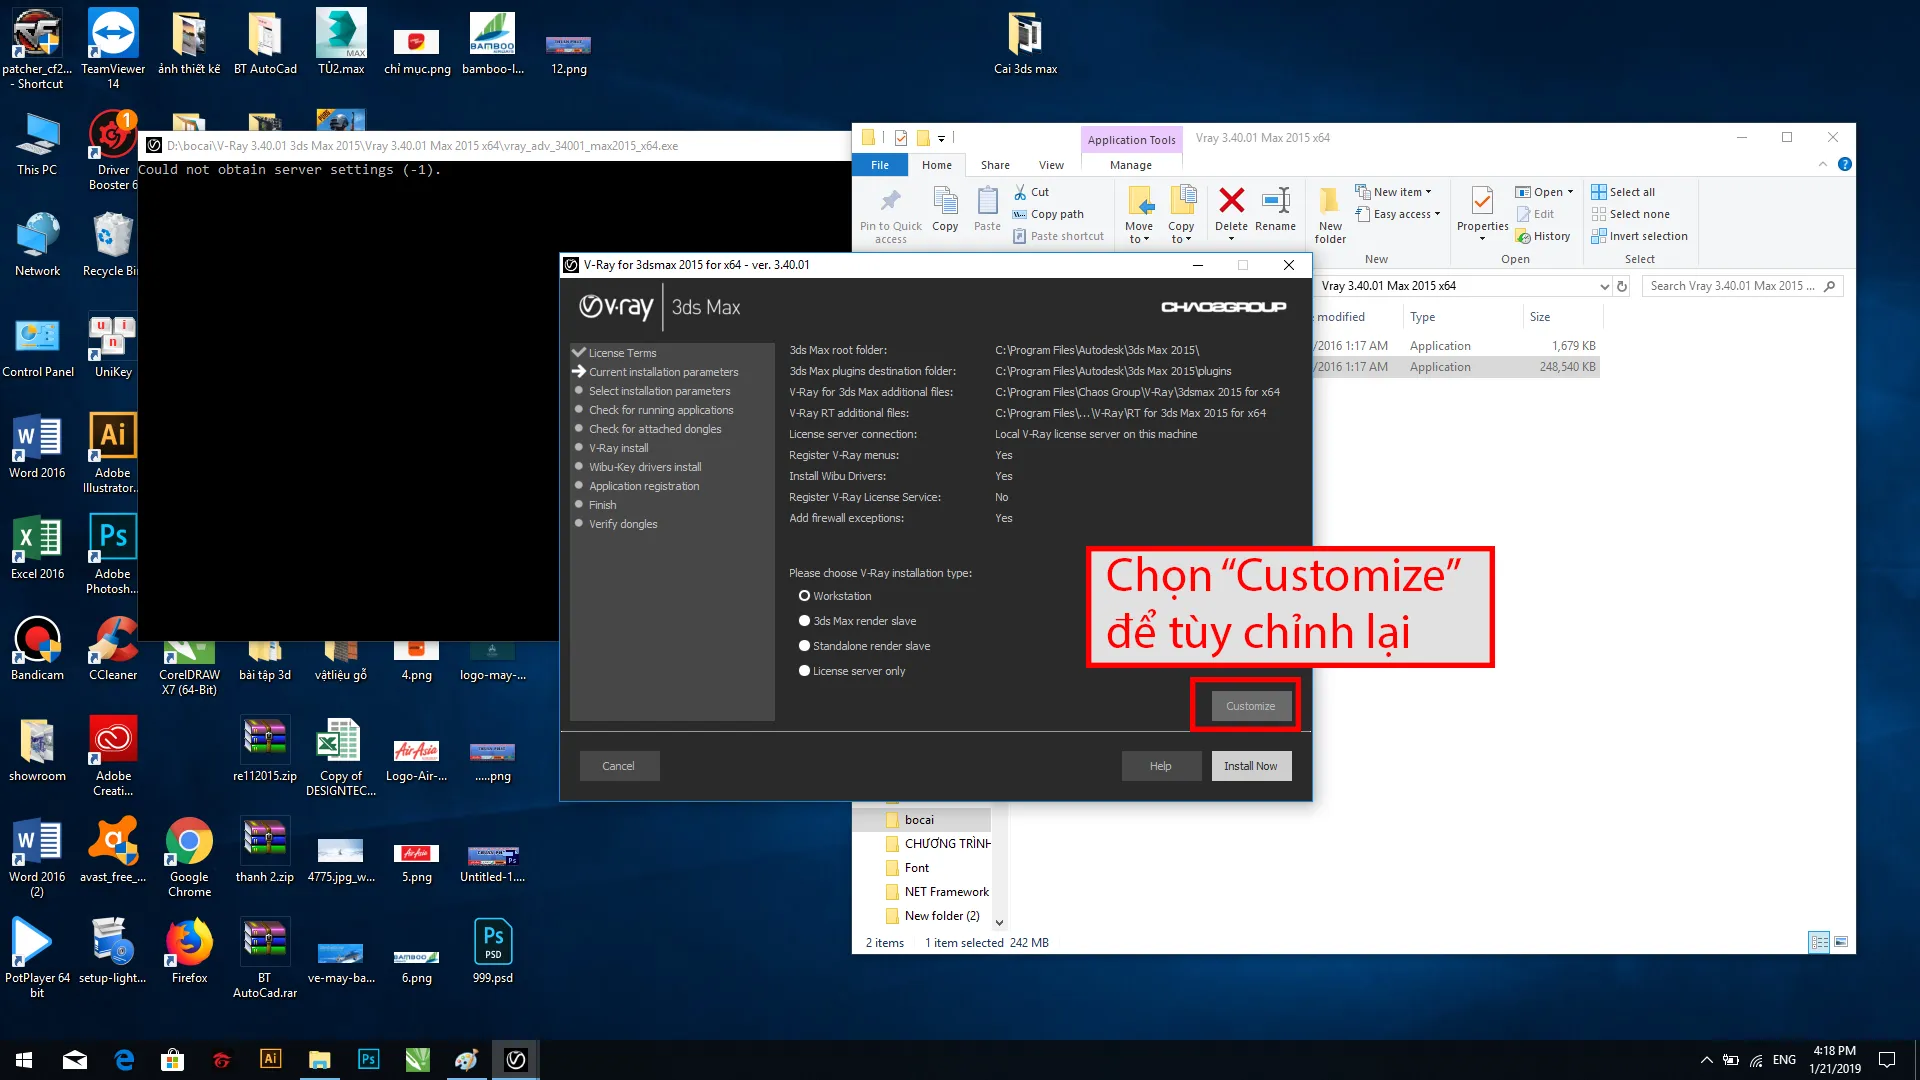Image resolution: width=1920 pixels, height=1080 pixels.
Task: Switch to the View ribbon tab
Action: coord(1051,165)
